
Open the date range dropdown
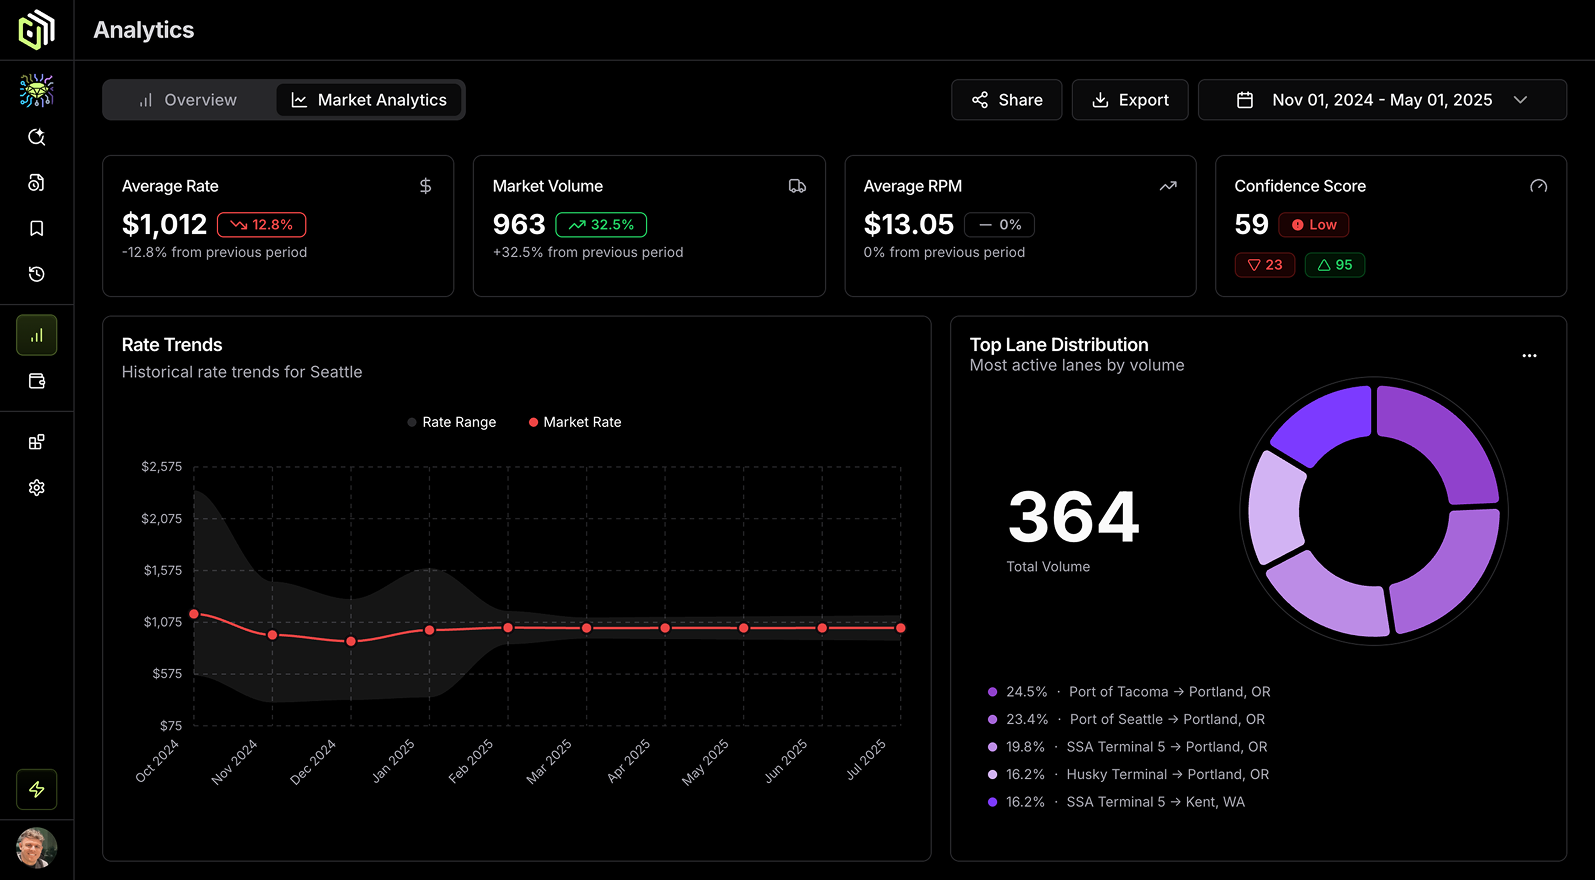(x=1382, y=100)
